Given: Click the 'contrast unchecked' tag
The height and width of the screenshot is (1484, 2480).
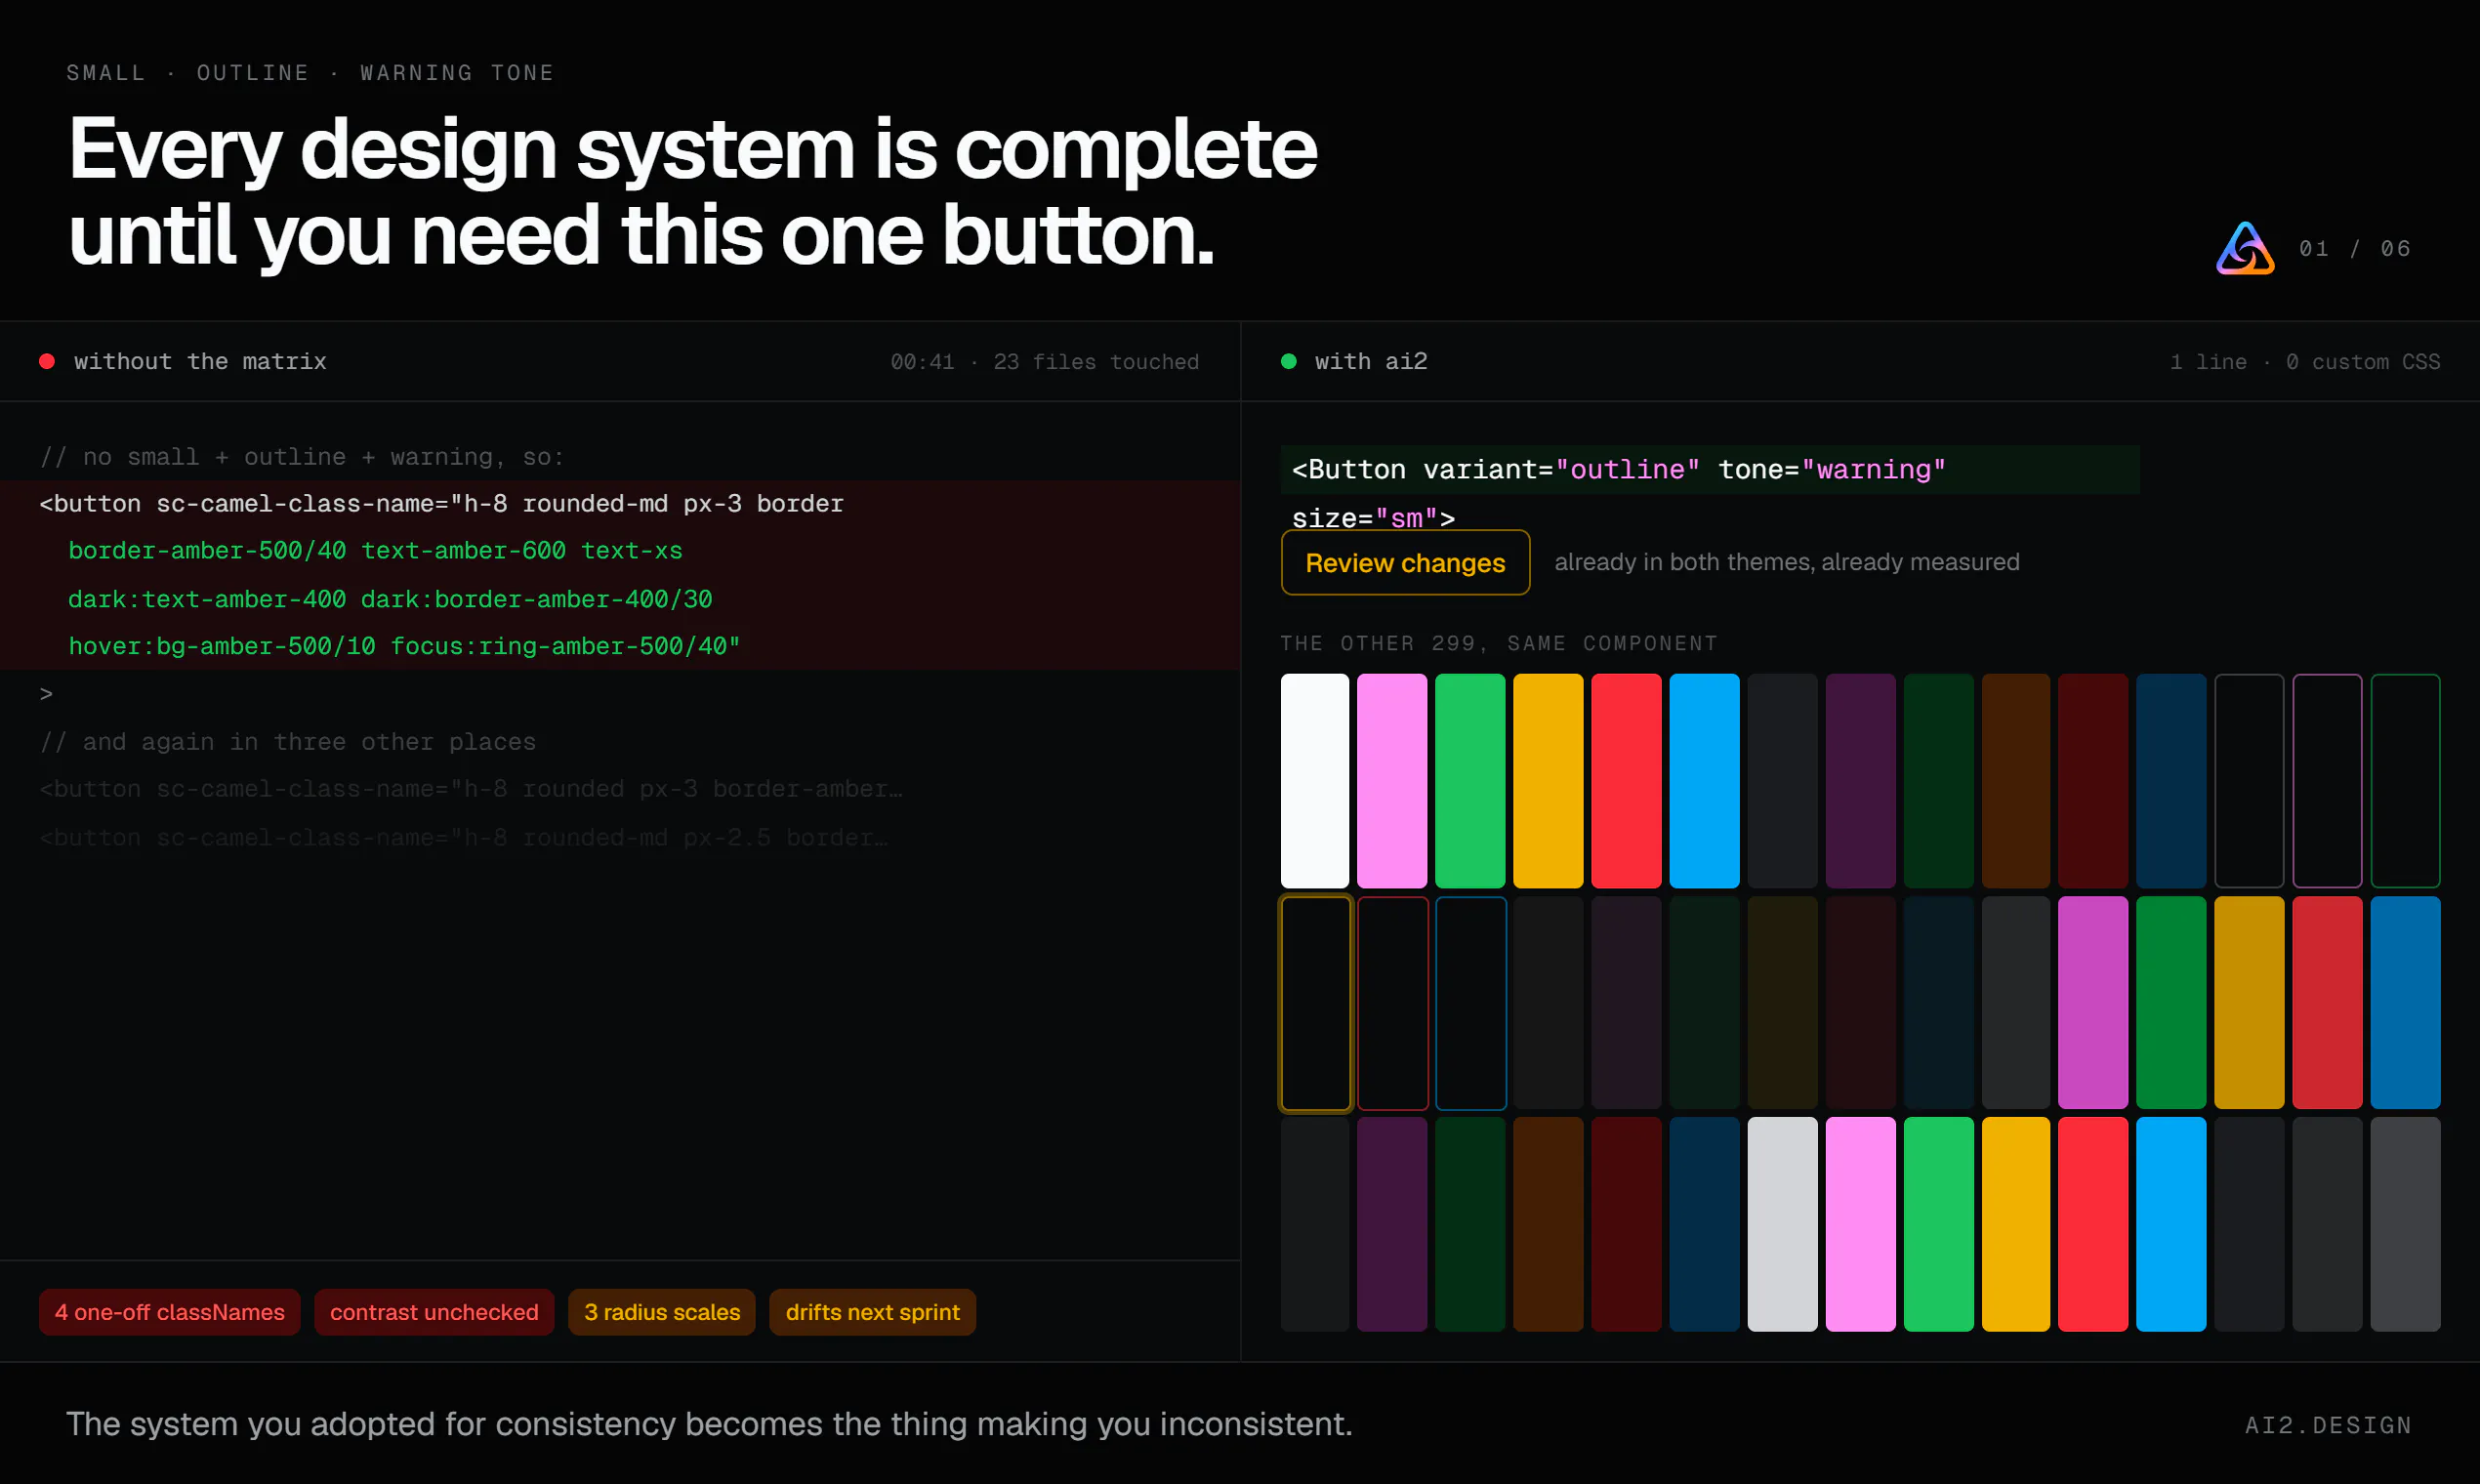Looking at the screenshot, I should tap(434, 1312).
